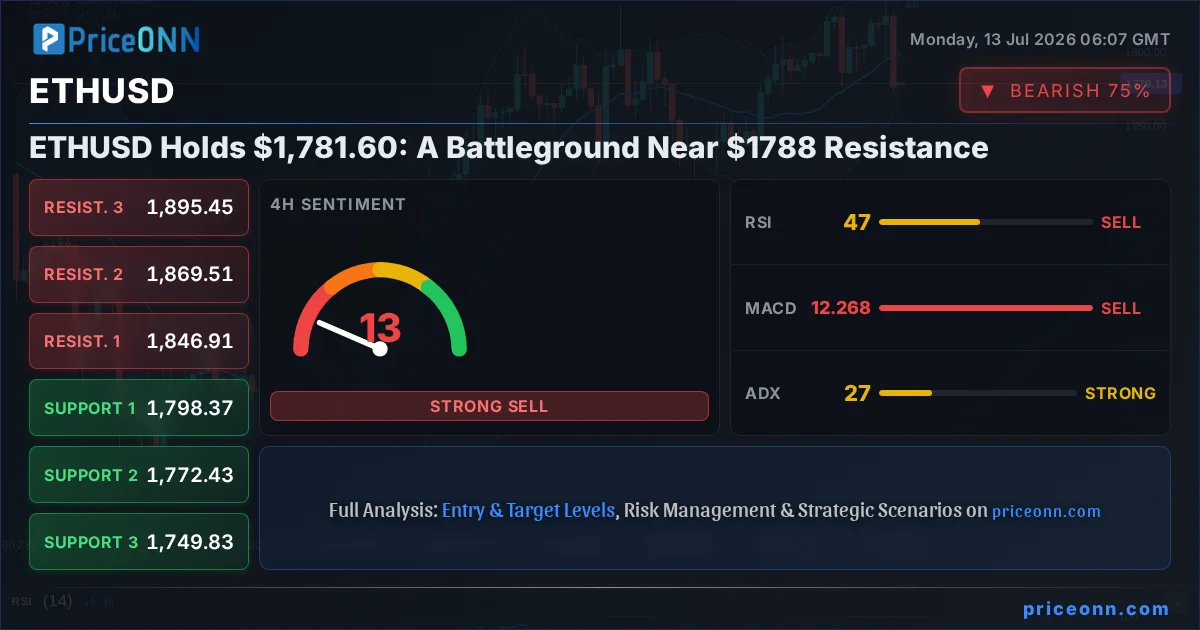This screenshot has width=1200, height=630.
Task: Click the gauge value 13
Action: point(380,328)
